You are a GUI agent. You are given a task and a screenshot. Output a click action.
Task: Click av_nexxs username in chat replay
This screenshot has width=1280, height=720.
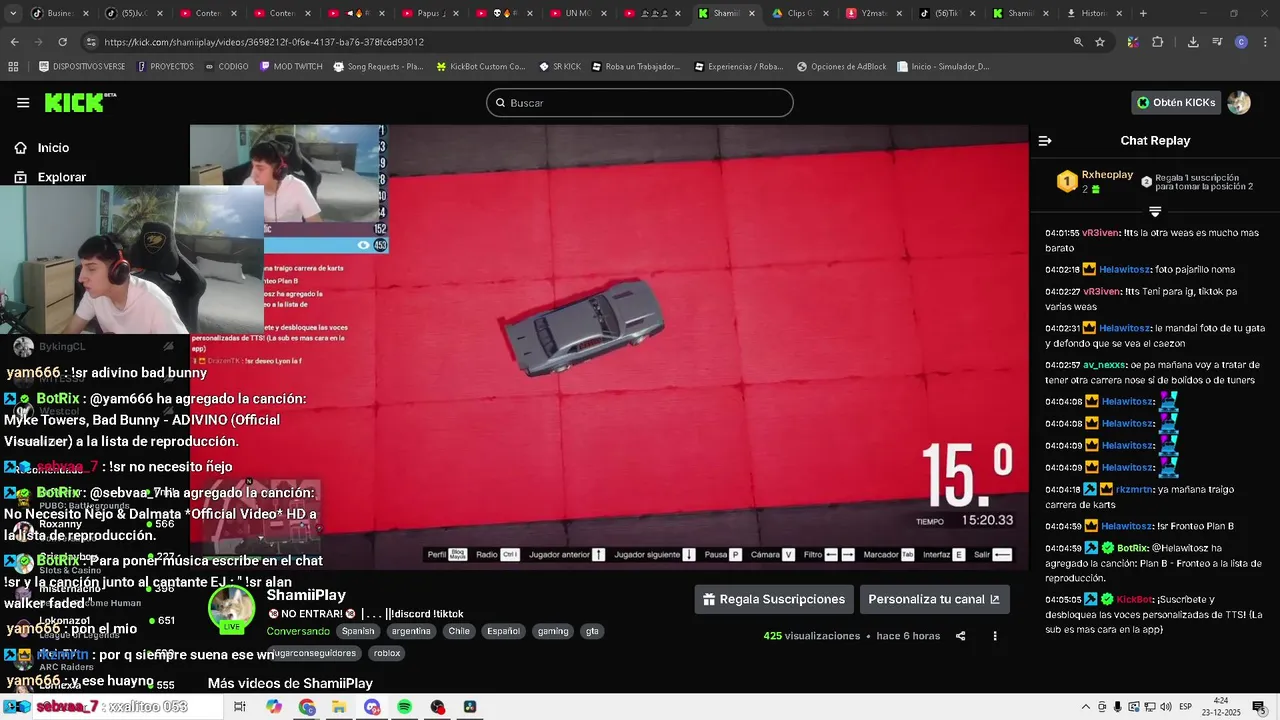(x=1105, y=365)
